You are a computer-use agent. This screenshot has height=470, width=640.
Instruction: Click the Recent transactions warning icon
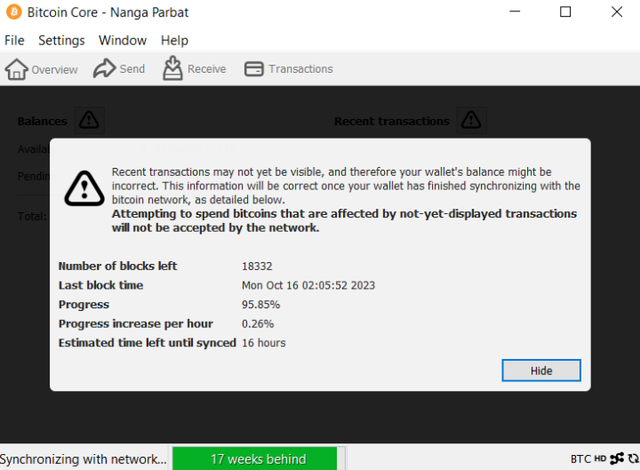tap(471, 120)
